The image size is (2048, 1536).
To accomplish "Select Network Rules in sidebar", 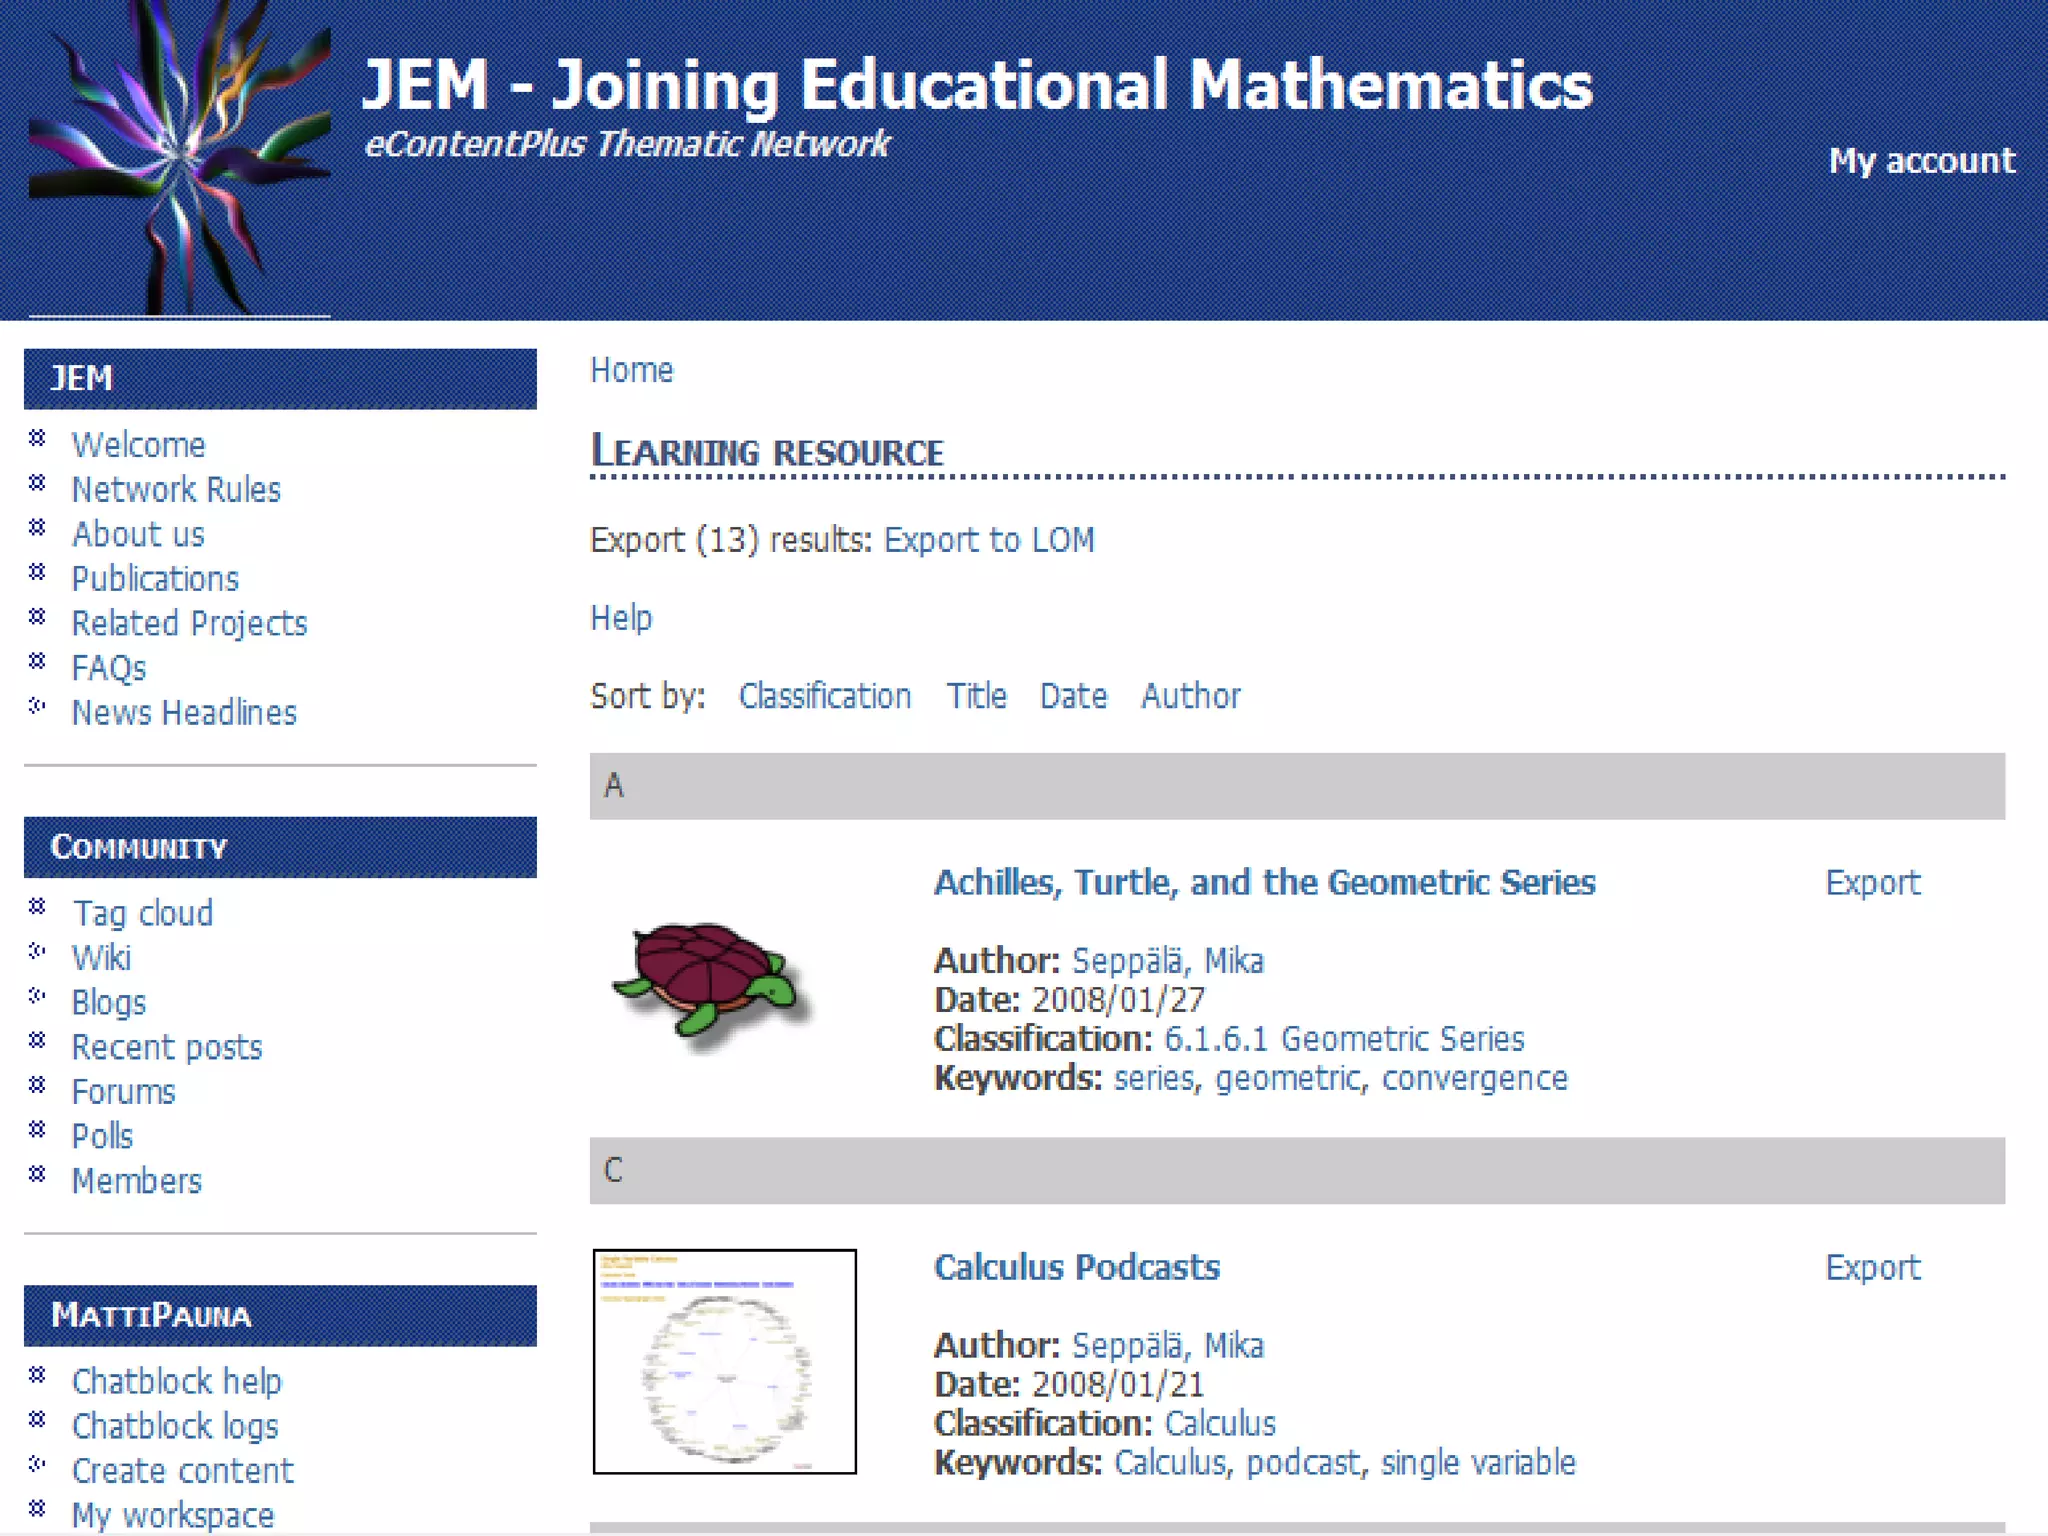I will [x=176, y=490].
